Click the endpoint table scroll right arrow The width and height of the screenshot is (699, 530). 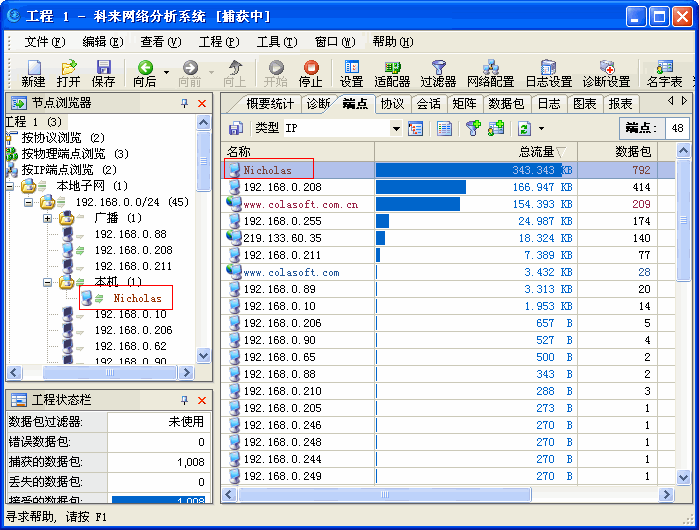666,494
